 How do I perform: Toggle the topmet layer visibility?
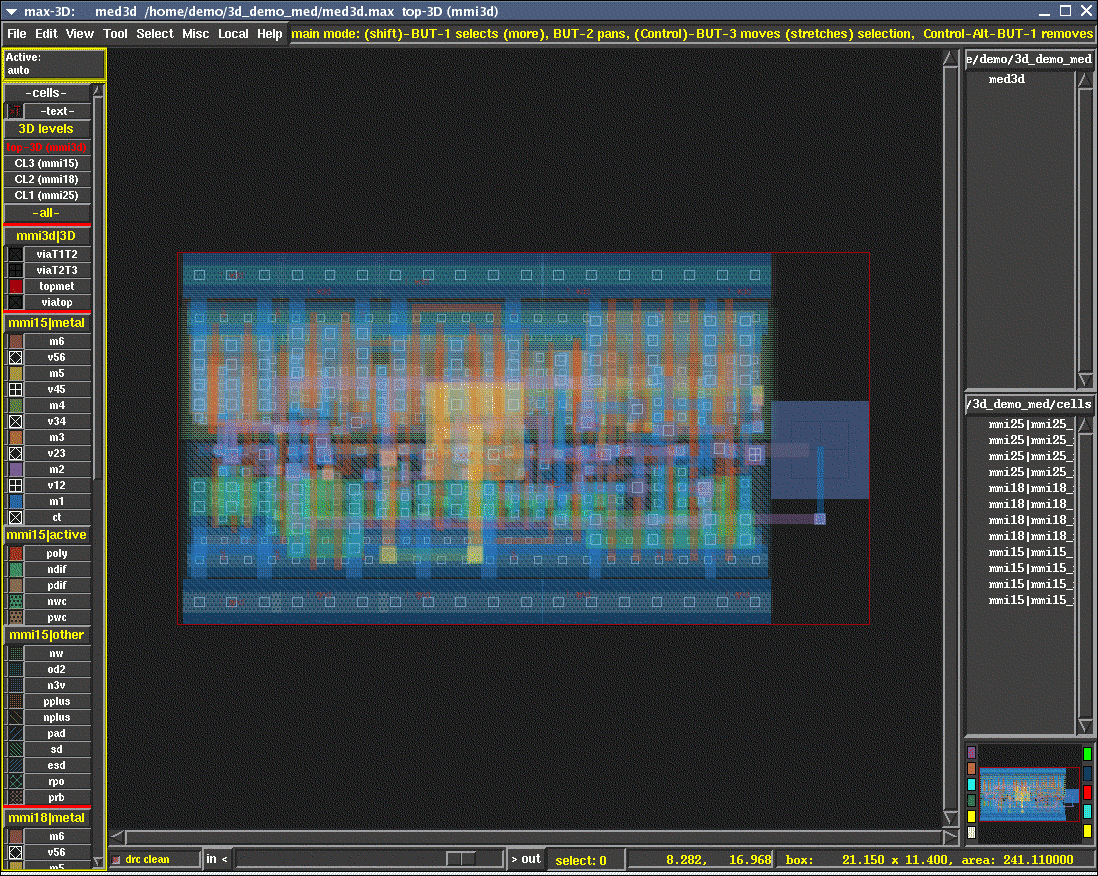pyautogui.click(x=14, y=285)
